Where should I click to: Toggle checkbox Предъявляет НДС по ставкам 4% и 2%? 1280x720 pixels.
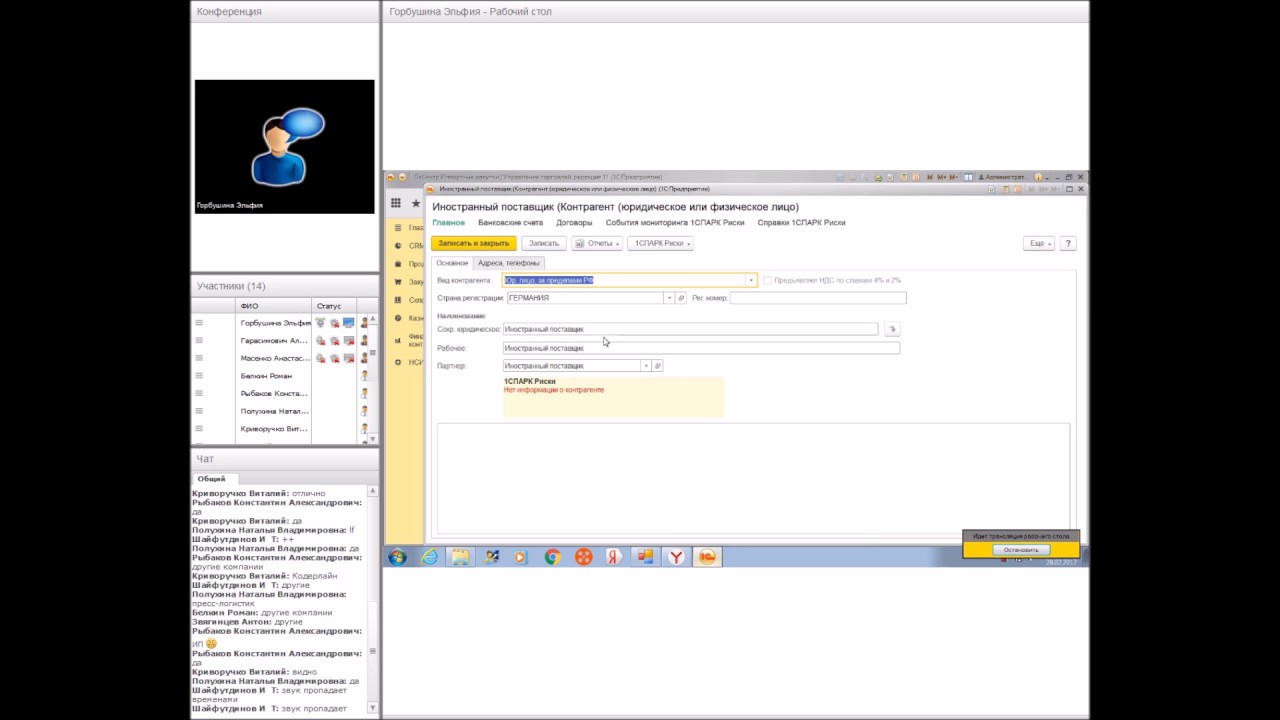767,281
